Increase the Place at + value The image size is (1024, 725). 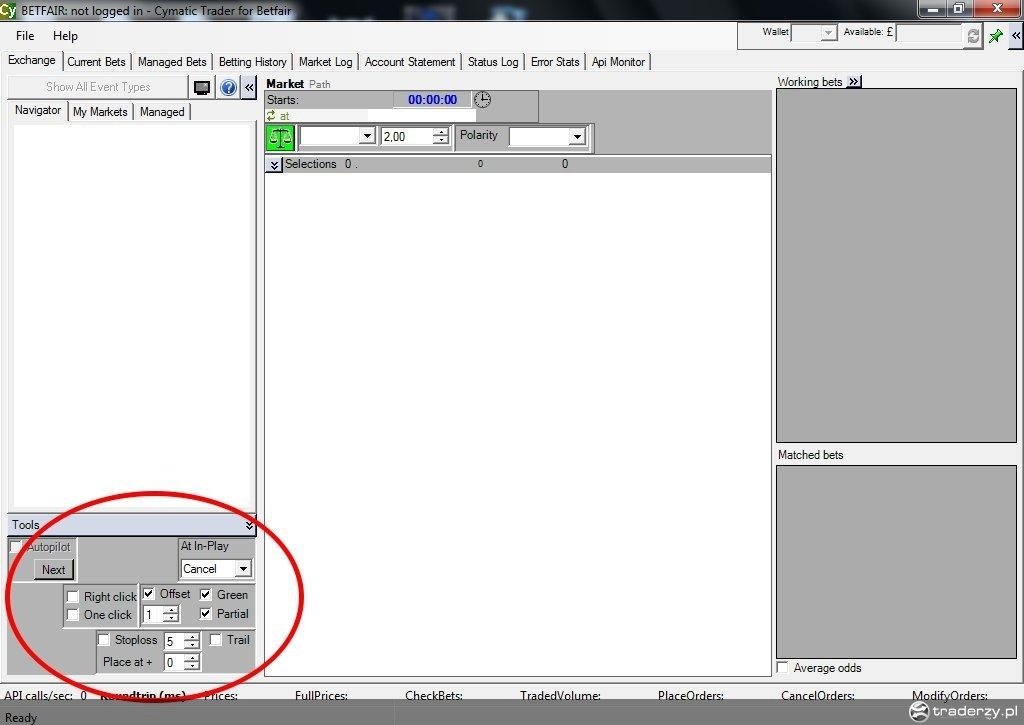tap(191, 658)
